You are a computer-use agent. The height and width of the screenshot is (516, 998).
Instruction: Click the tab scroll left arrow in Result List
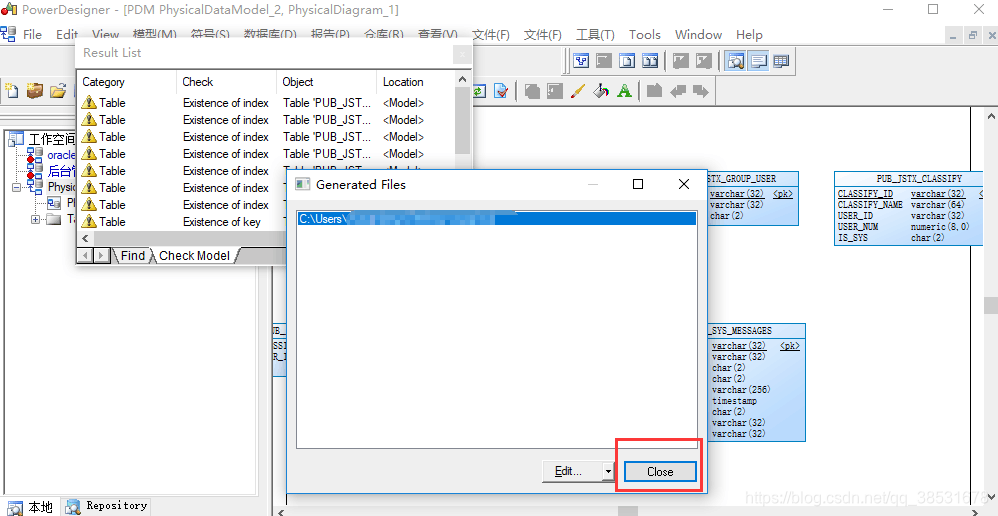pos(85,255)
